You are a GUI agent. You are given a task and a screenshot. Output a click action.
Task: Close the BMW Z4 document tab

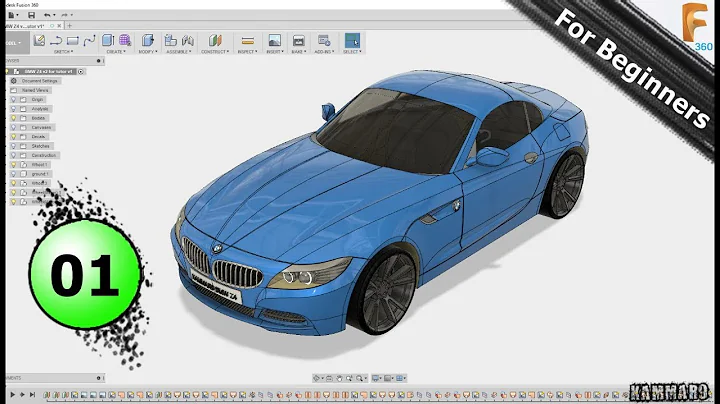[59, 26]
